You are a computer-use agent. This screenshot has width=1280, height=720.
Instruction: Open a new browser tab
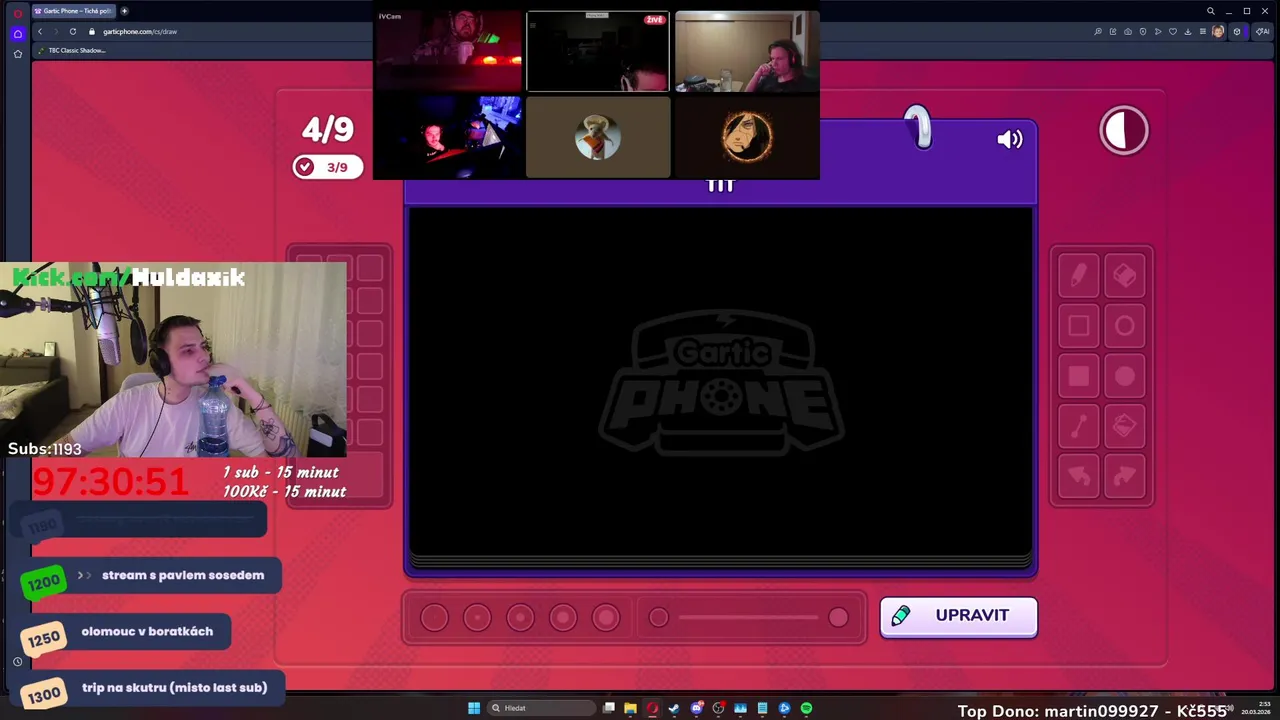click(x=124, y=11)
